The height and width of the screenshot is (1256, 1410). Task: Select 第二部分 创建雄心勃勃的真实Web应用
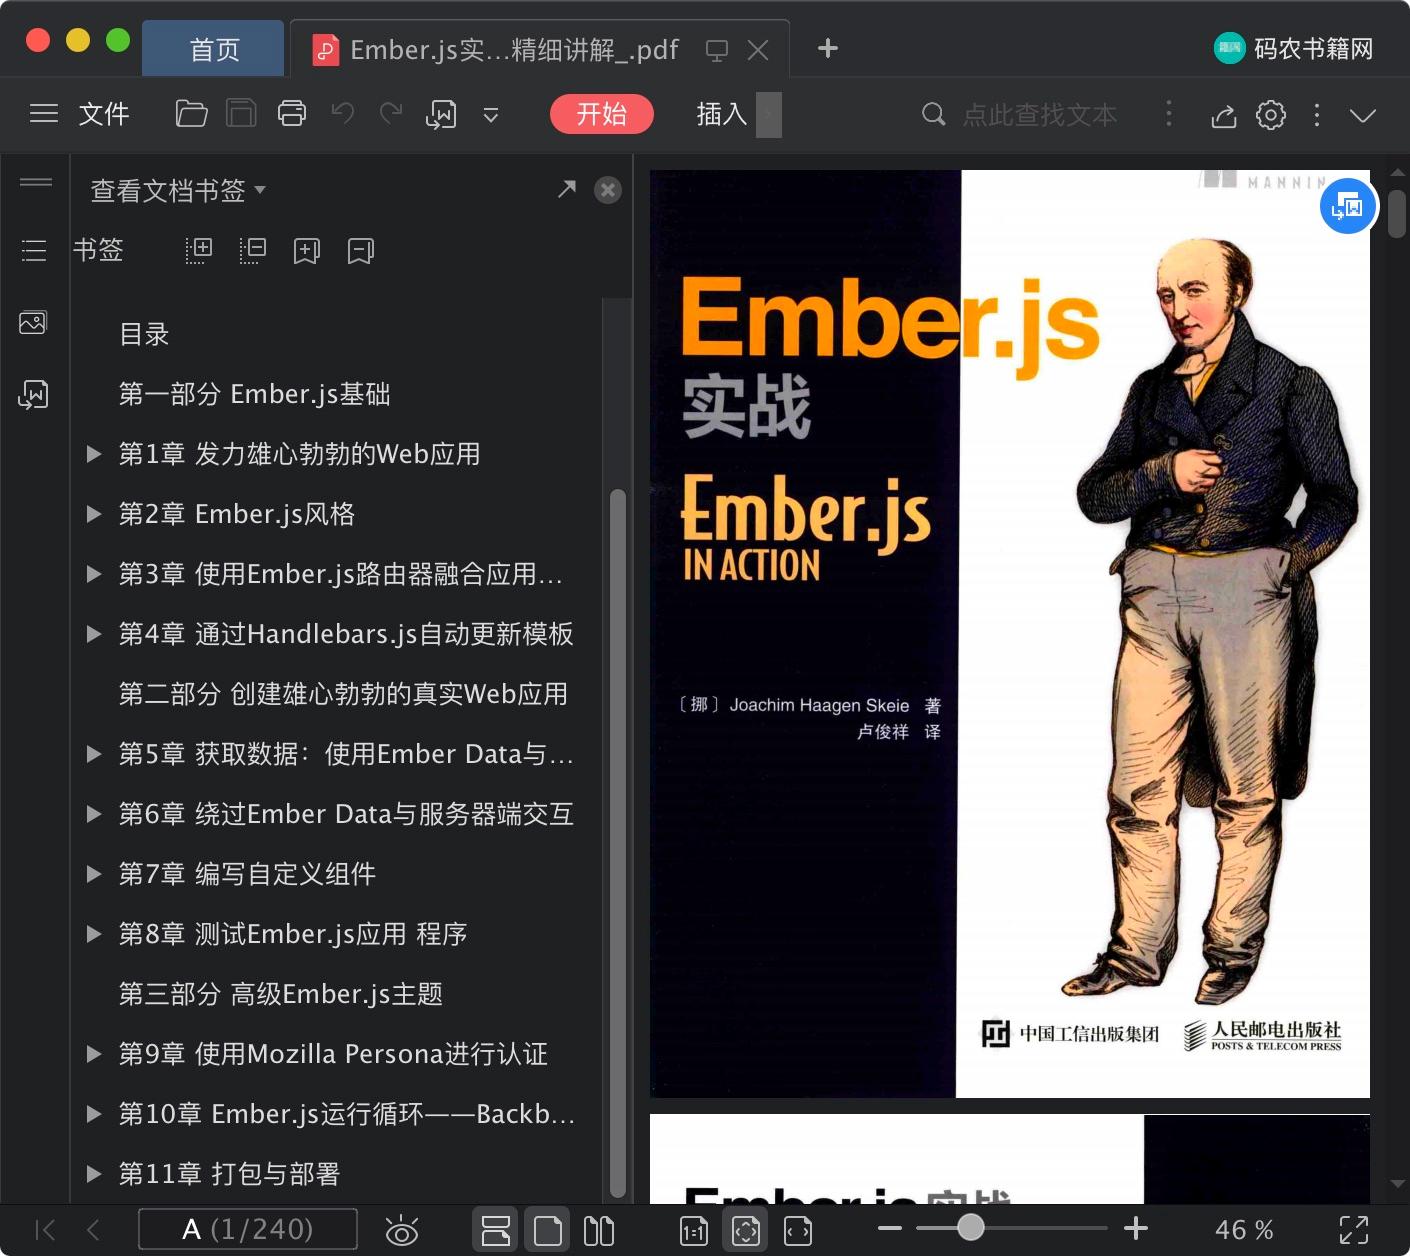click(x=343, y=694)
